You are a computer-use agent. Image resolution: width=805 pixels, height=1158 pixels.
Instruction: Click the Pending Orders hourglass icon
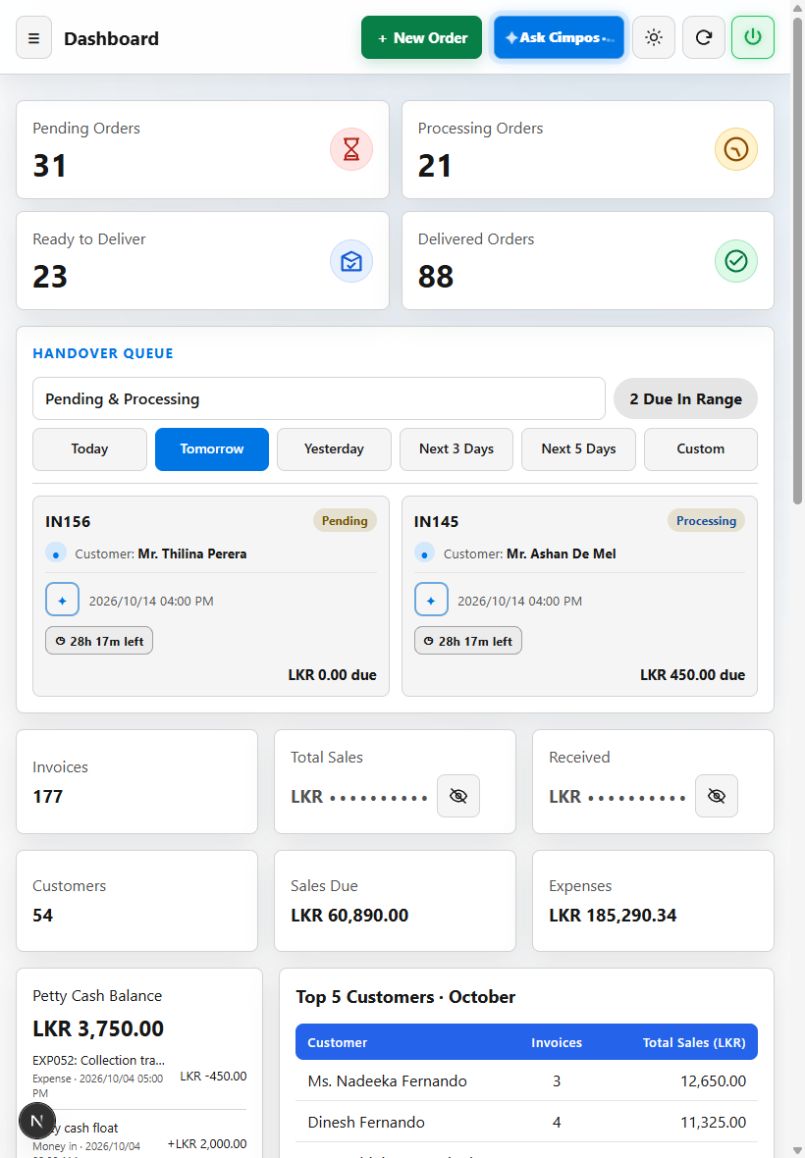[352, 149]
